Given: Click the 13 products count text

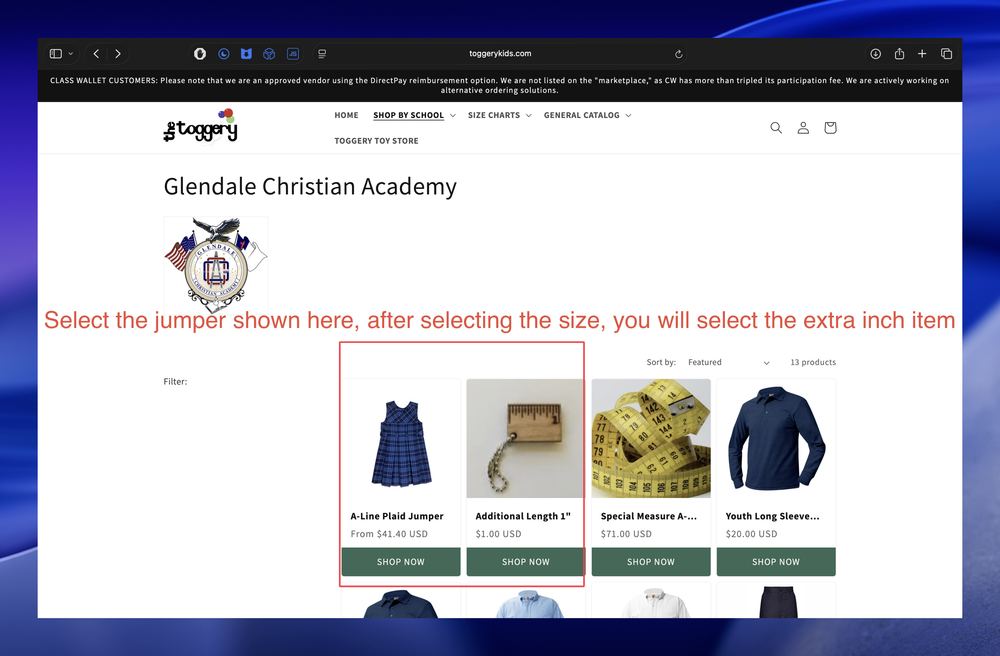Looking at the screenshot, I should pyautogui.click(x=813, y=362).
